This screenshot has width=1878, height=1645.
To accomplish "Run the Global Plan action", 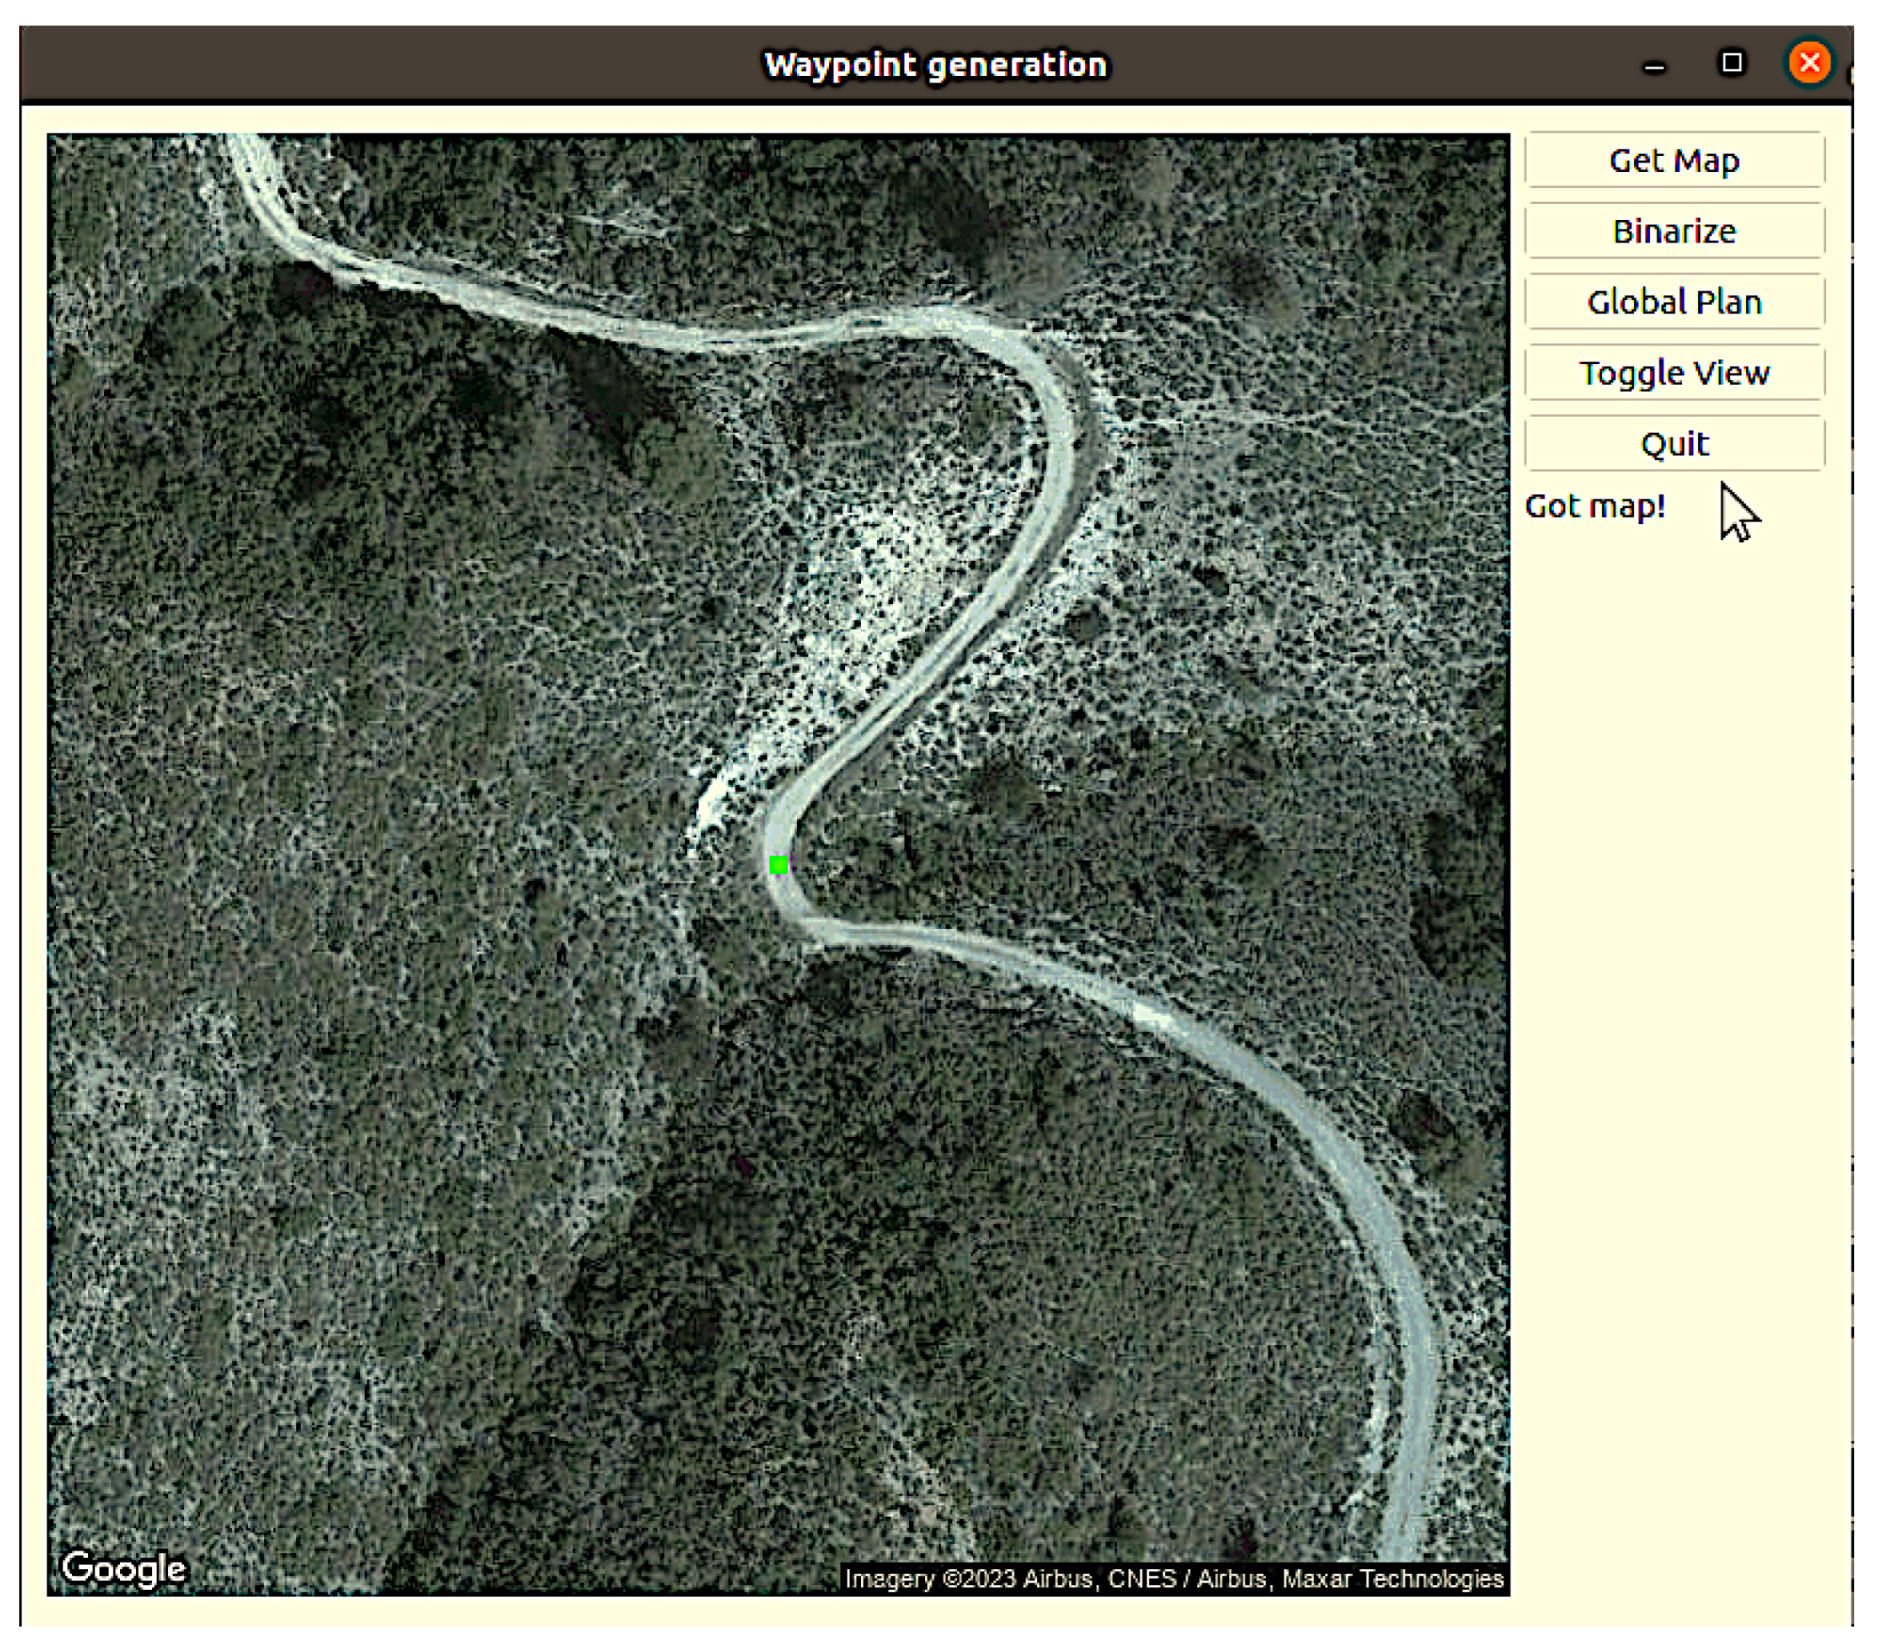I will (1672, 301).
